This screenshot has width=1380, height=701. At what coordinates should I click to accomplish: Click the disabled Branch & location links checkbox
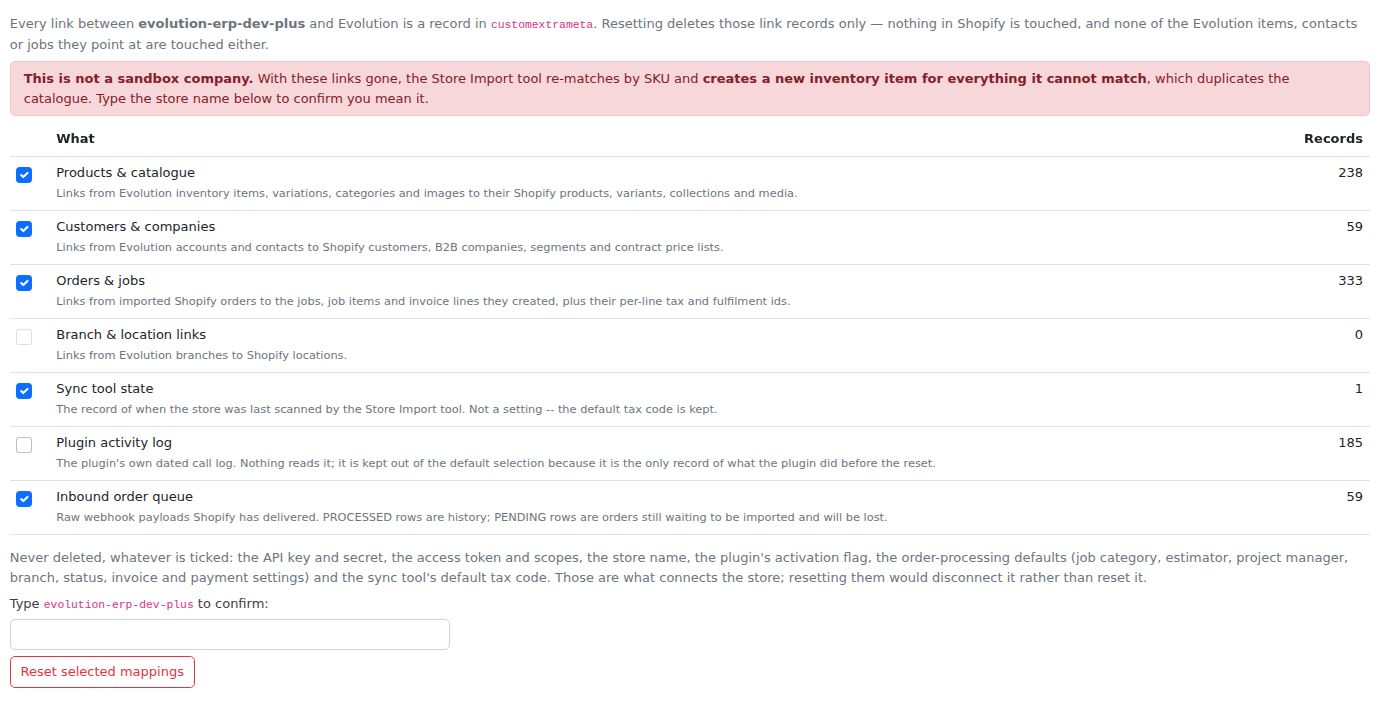coord(24,337)
